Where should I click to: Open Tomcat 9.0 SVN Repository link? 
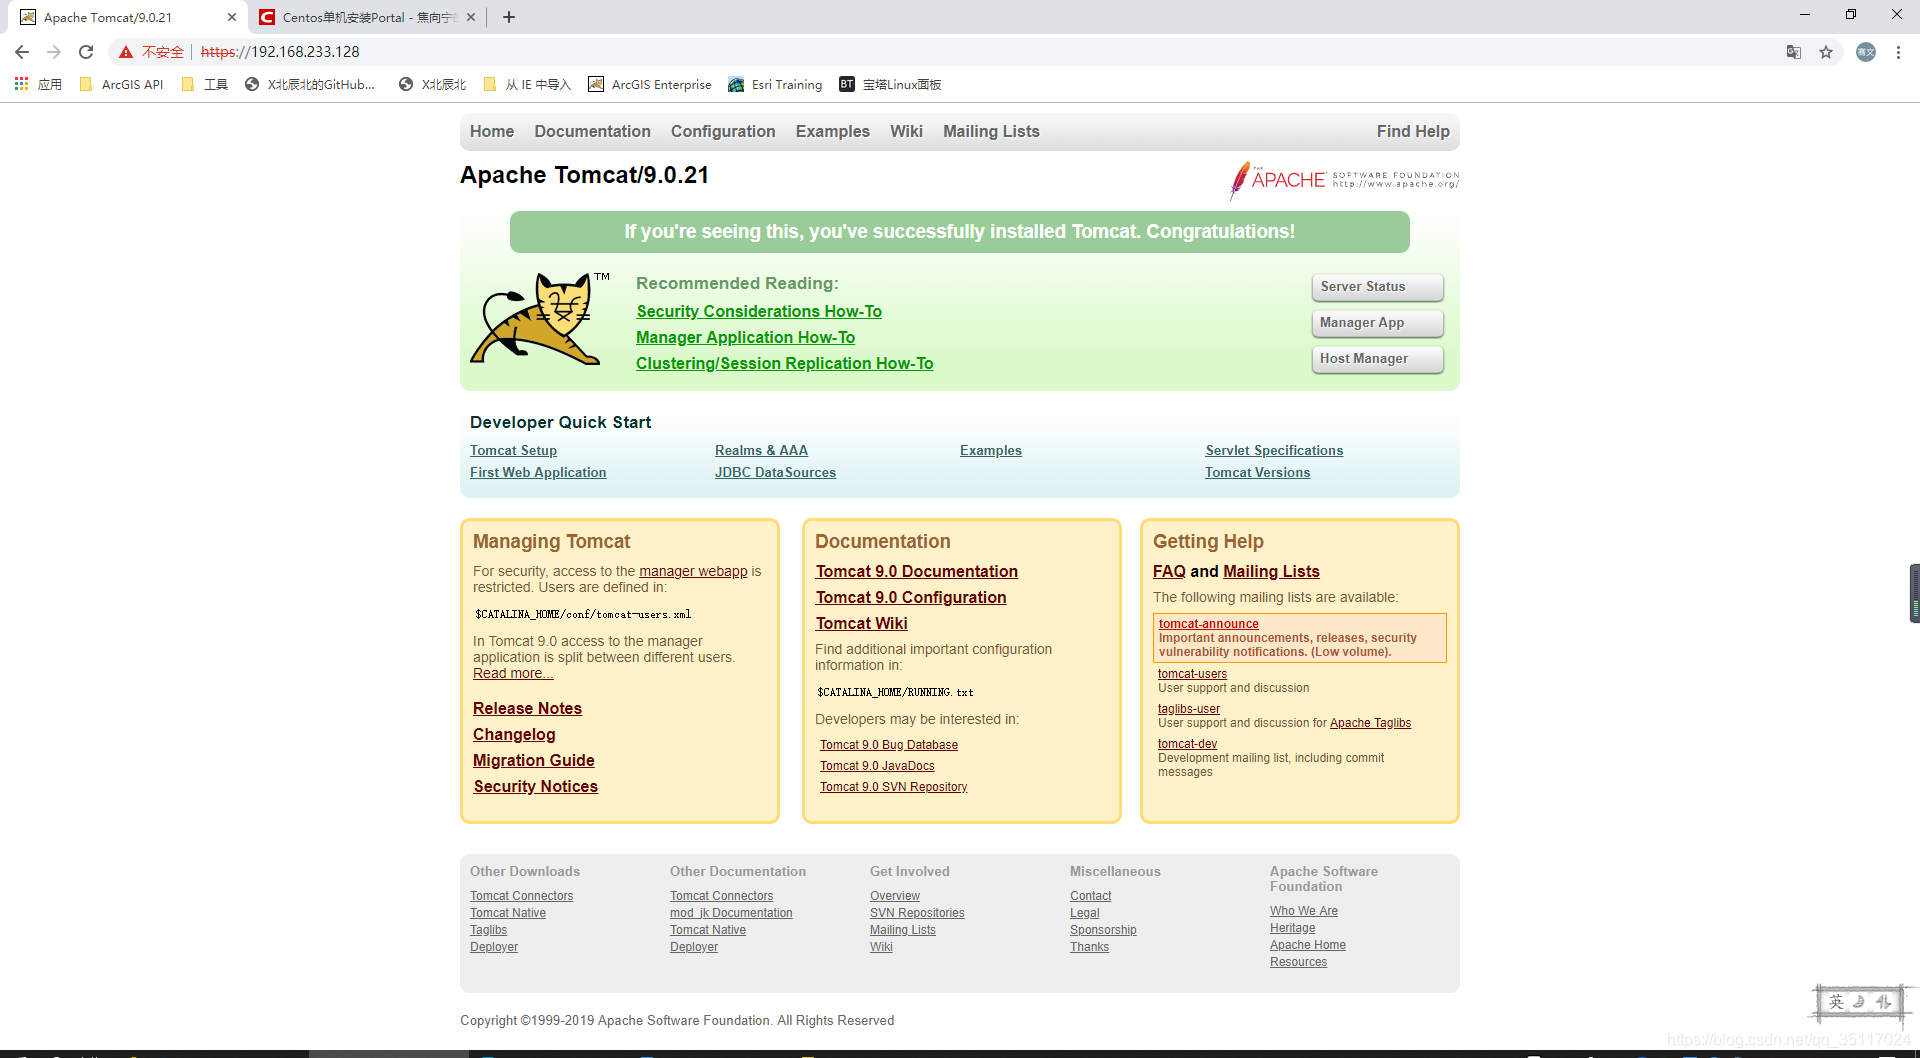coord(894,788)
